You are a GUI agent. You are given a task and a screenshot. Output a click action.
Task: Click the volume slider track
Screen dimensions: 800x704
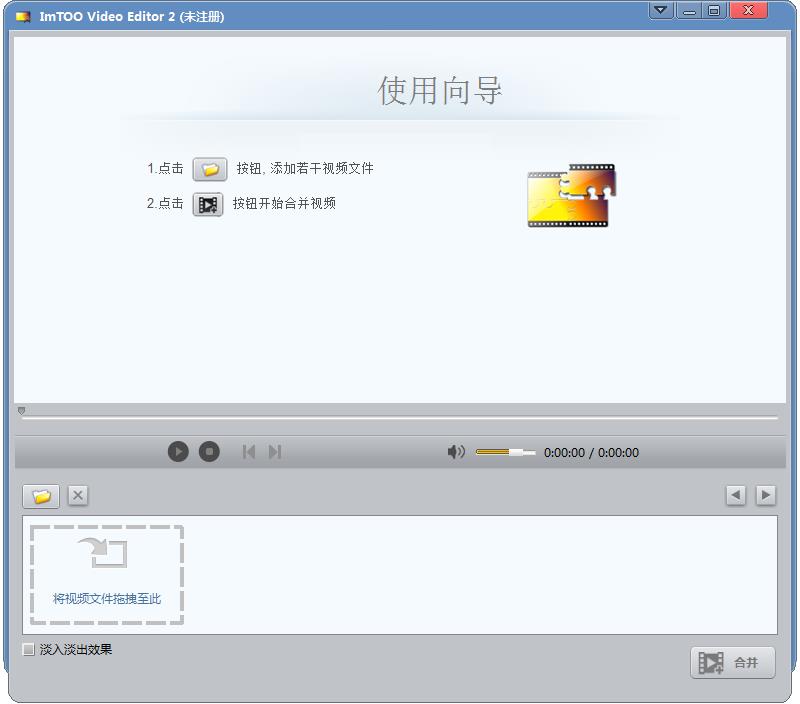pyautogui.click(x=505, y=452)
